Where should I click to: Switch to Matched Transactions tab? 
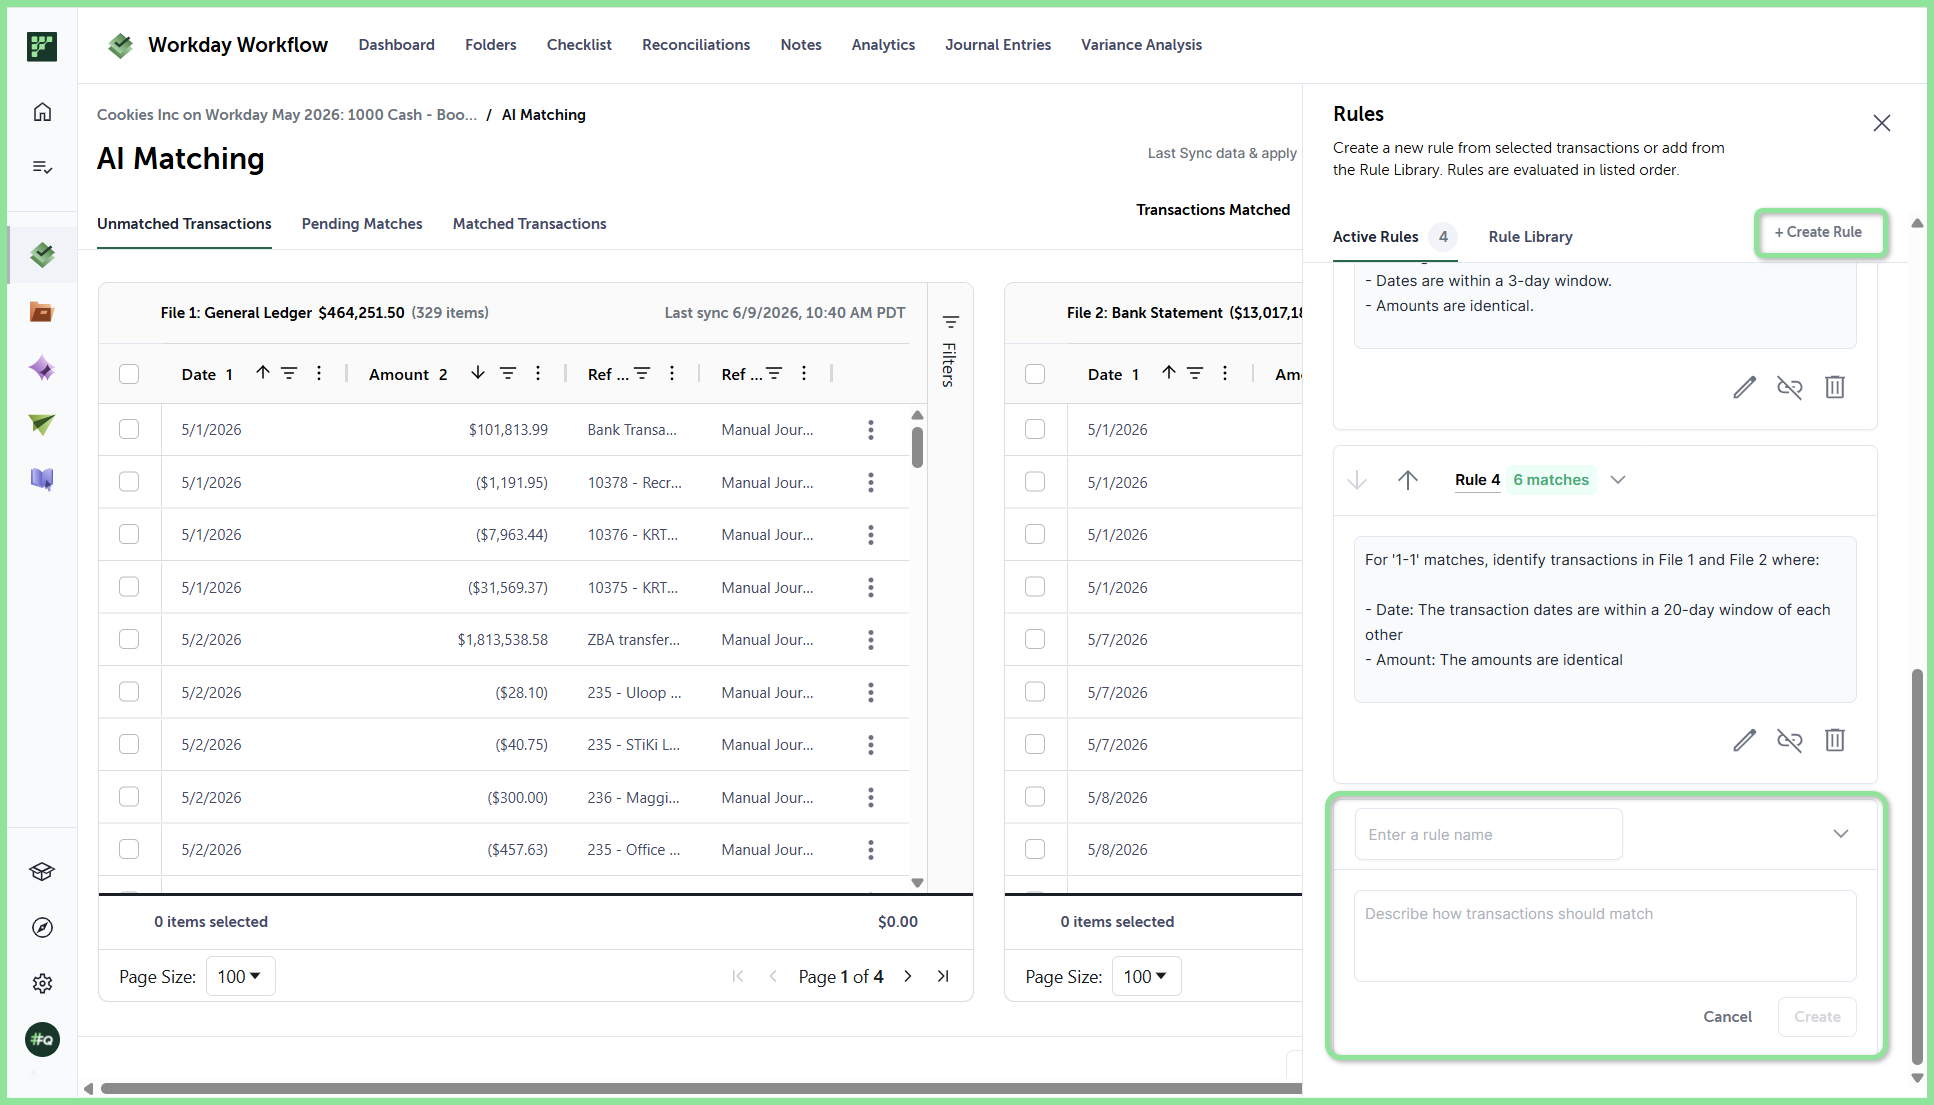point(530,224)
